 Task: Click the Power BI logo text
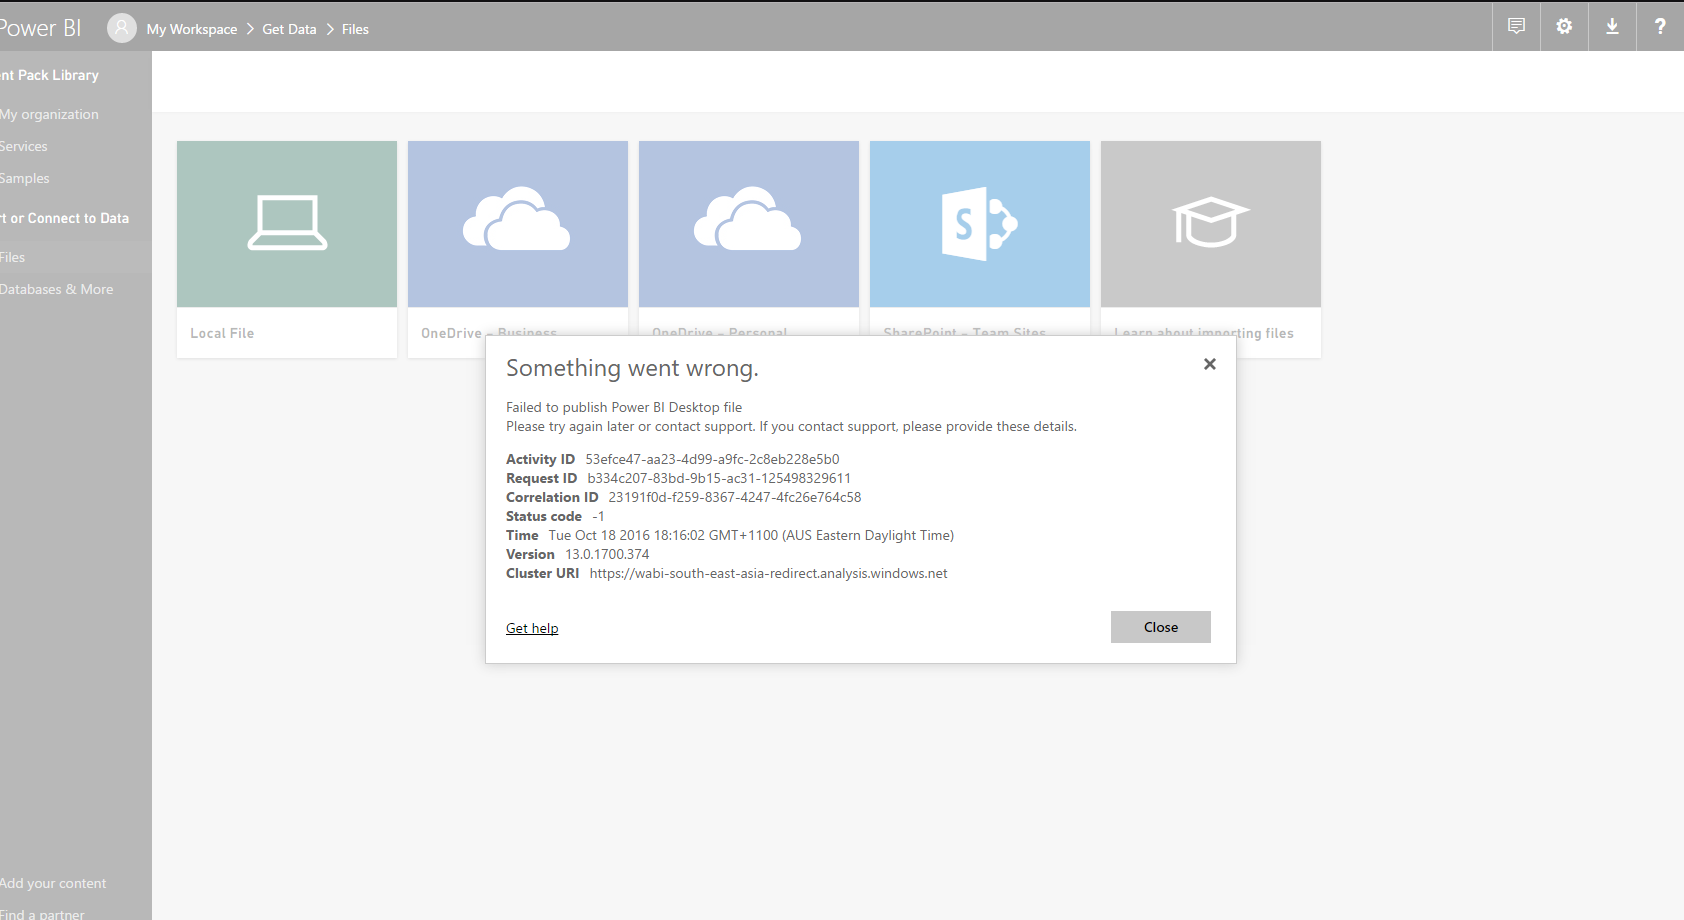(x=40, y=28)
